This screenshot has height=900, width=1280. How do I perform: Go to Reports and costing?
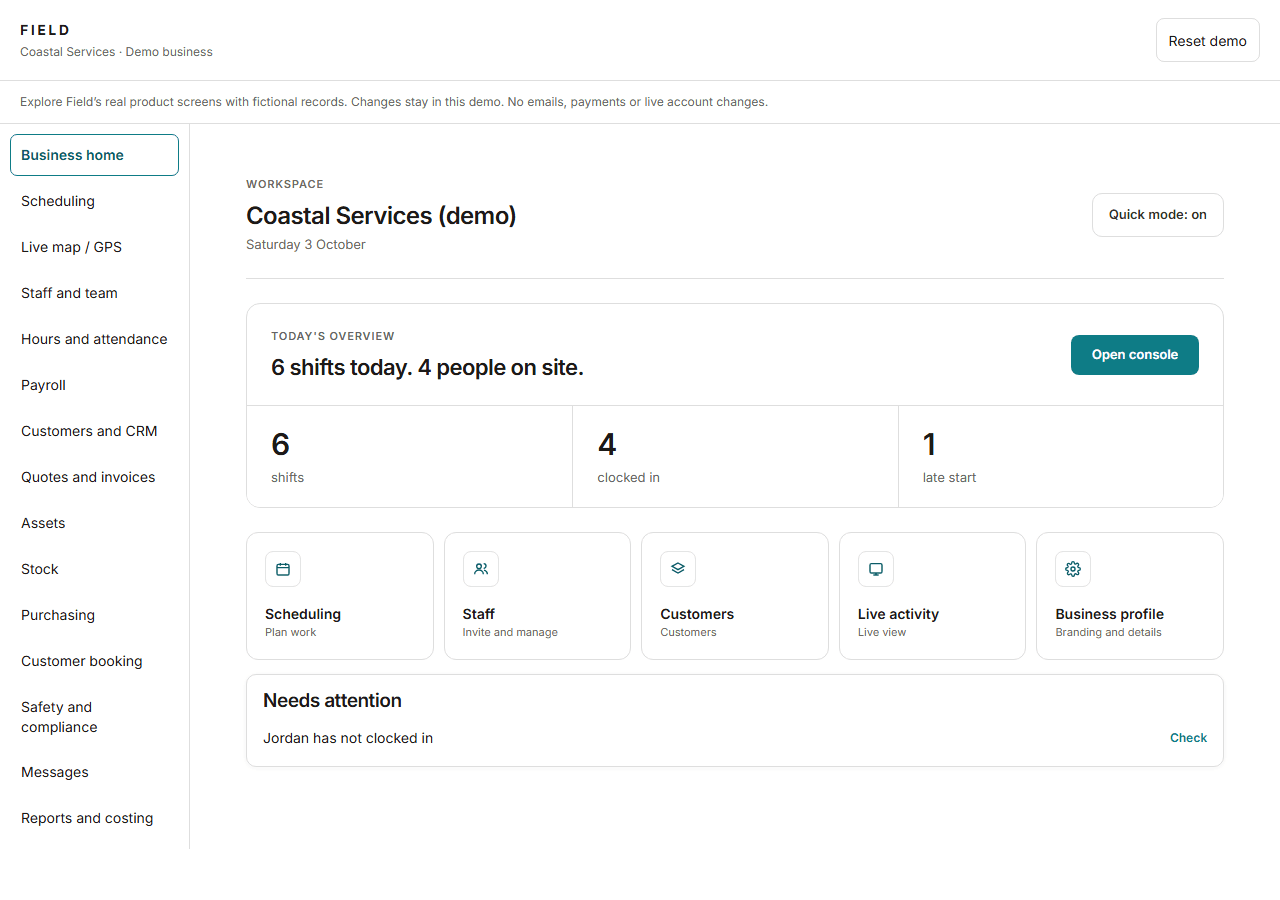[94, 818]
